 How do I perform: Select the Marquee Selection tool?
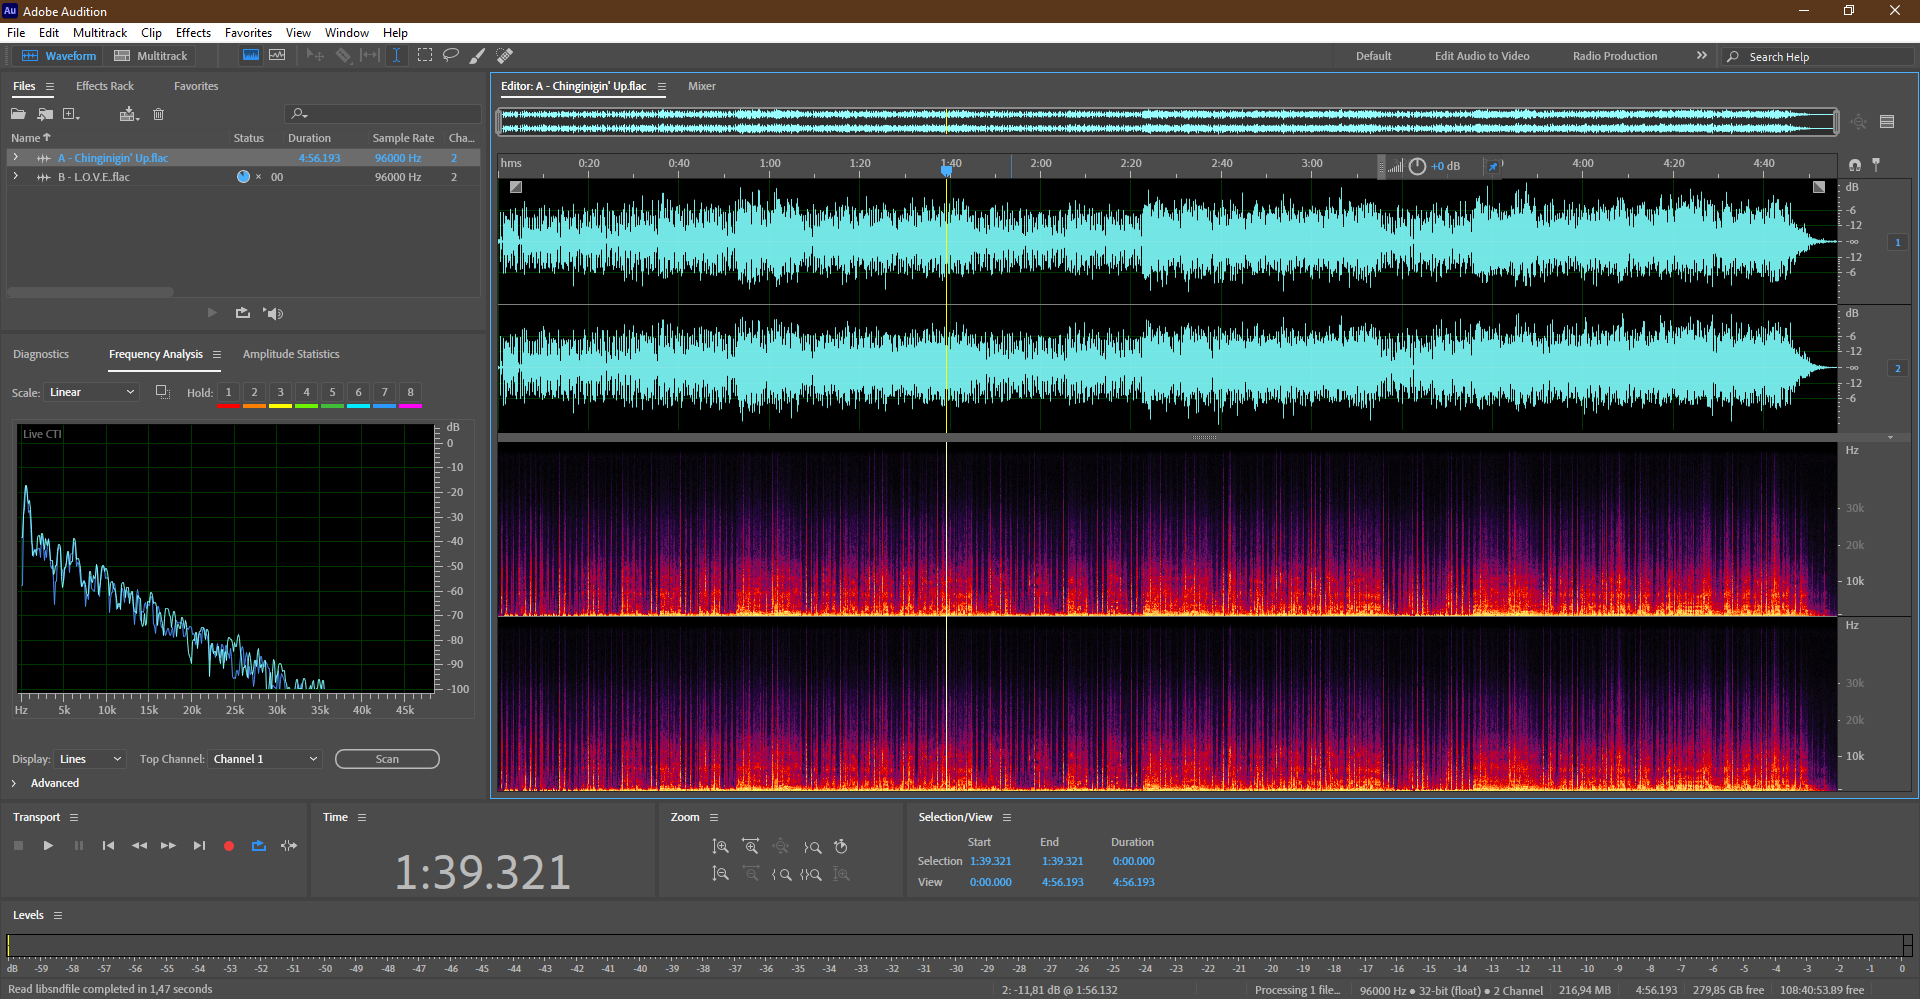click(x=425, y=55)
